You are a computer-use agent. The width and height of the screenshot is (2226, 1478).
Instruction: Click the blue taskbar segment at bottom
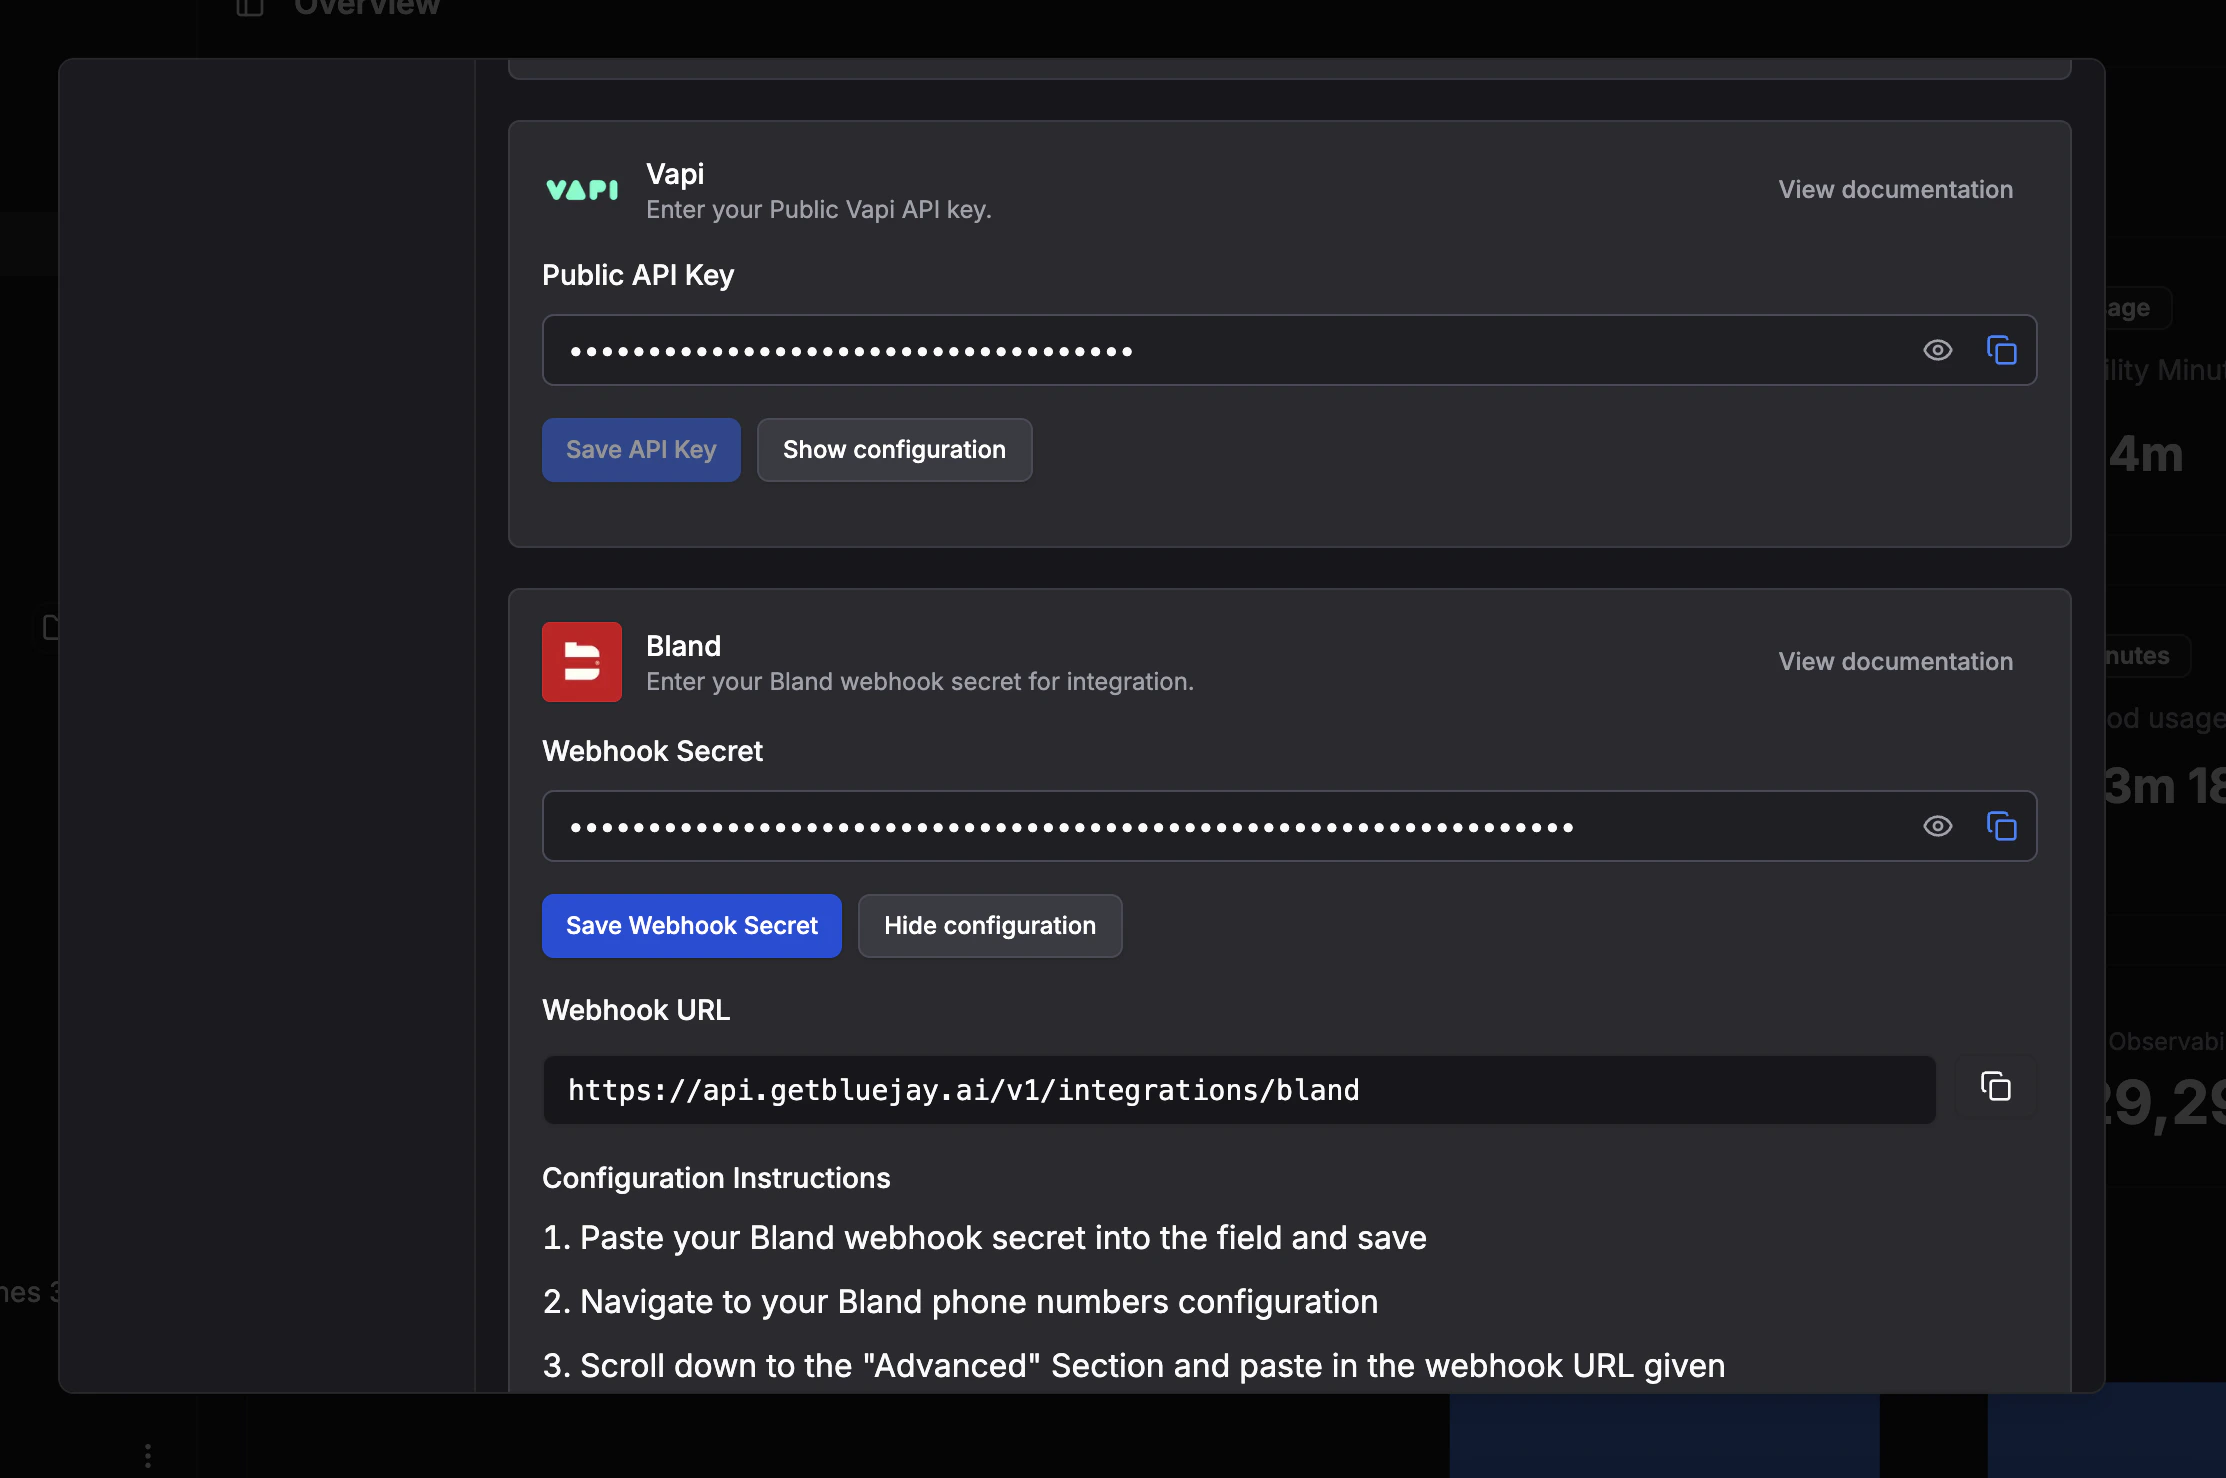pyautogui.click(x=1662, y=1440)
